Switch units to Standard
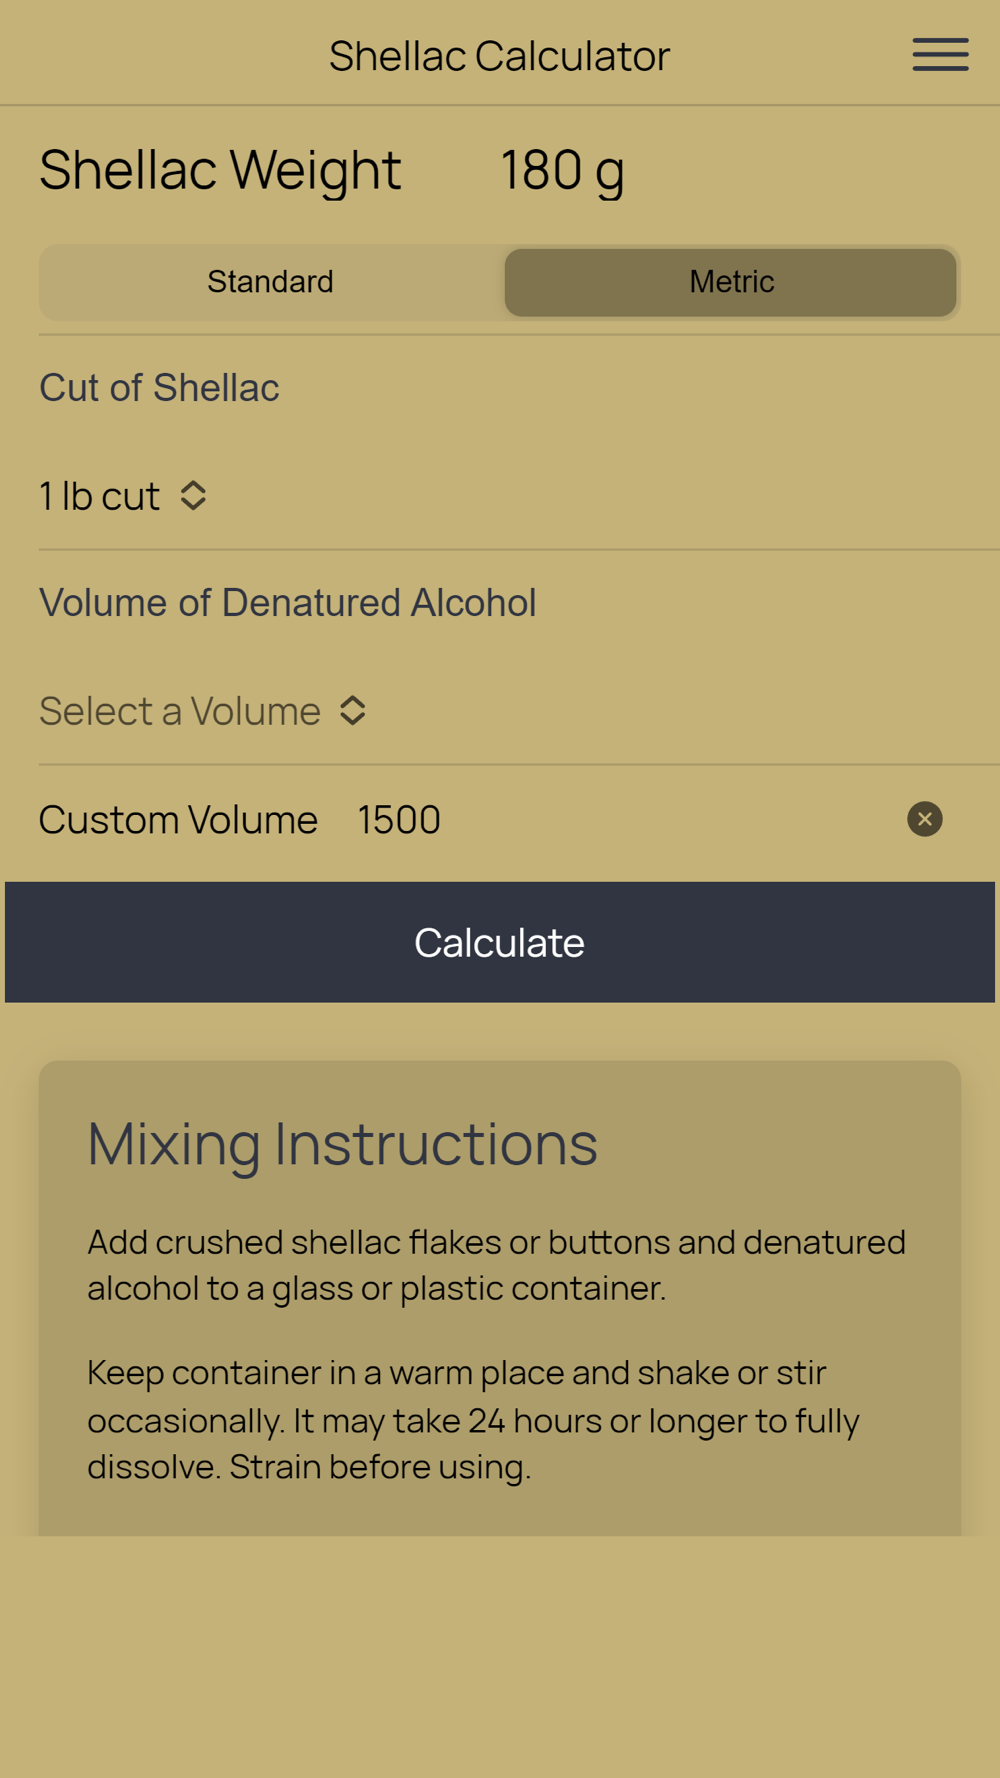The image size is (1000, 1778). (x=270, y=282)
